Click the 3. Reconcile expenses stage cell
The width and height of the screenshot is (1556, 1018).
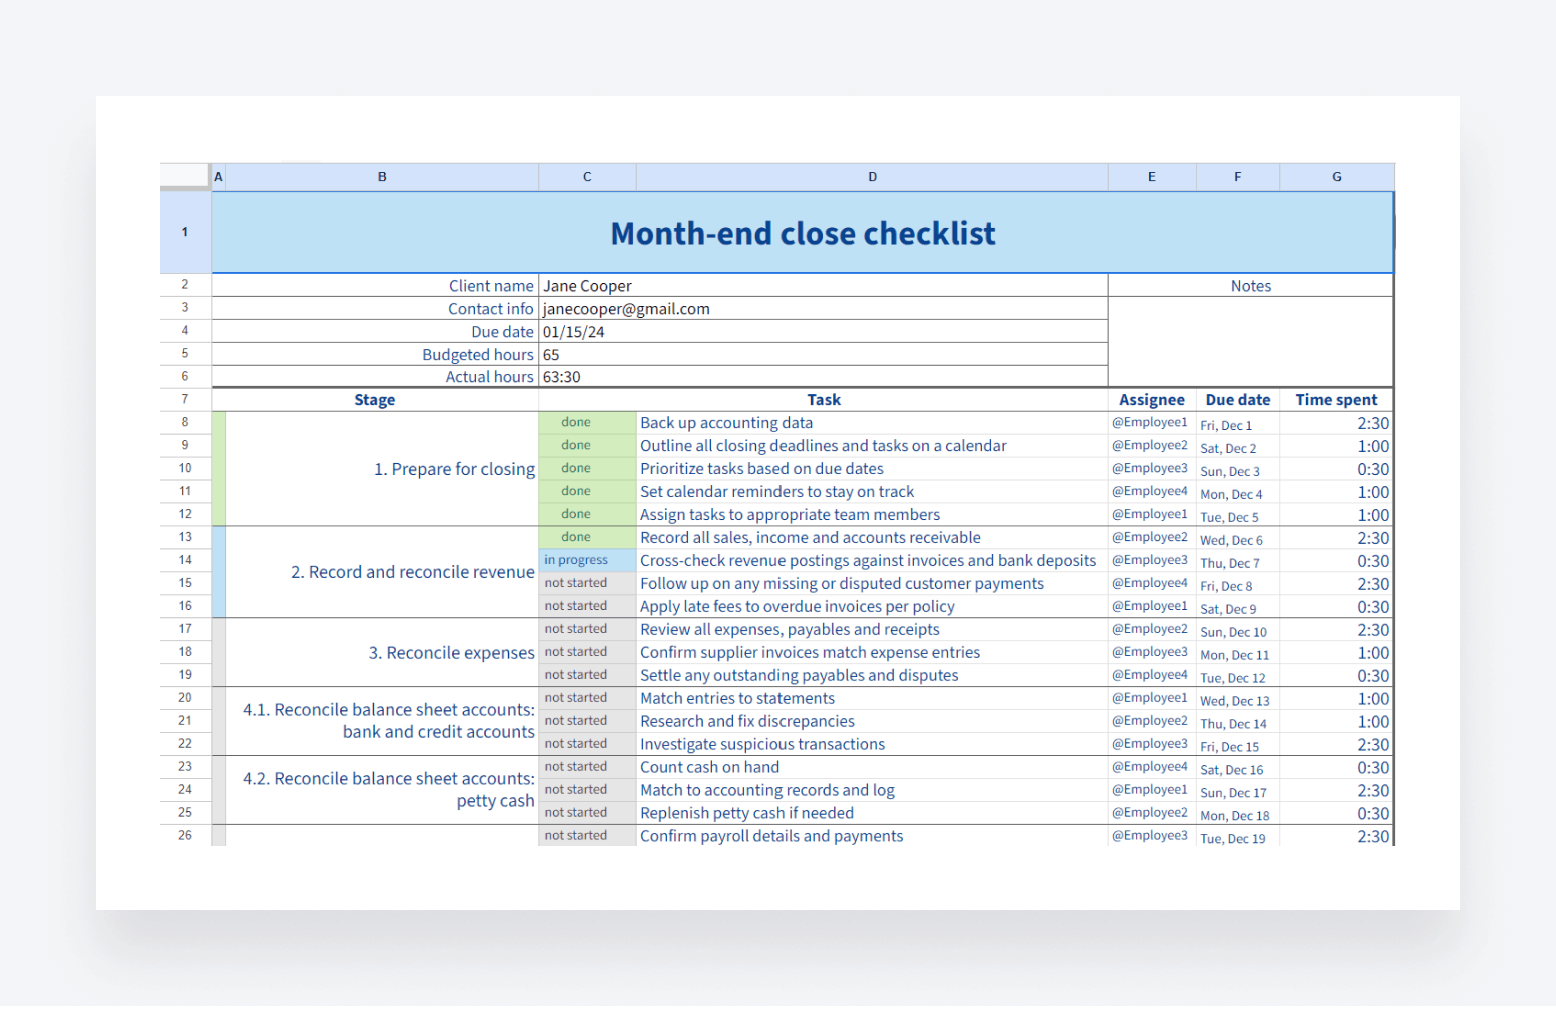tap(382, 653)
